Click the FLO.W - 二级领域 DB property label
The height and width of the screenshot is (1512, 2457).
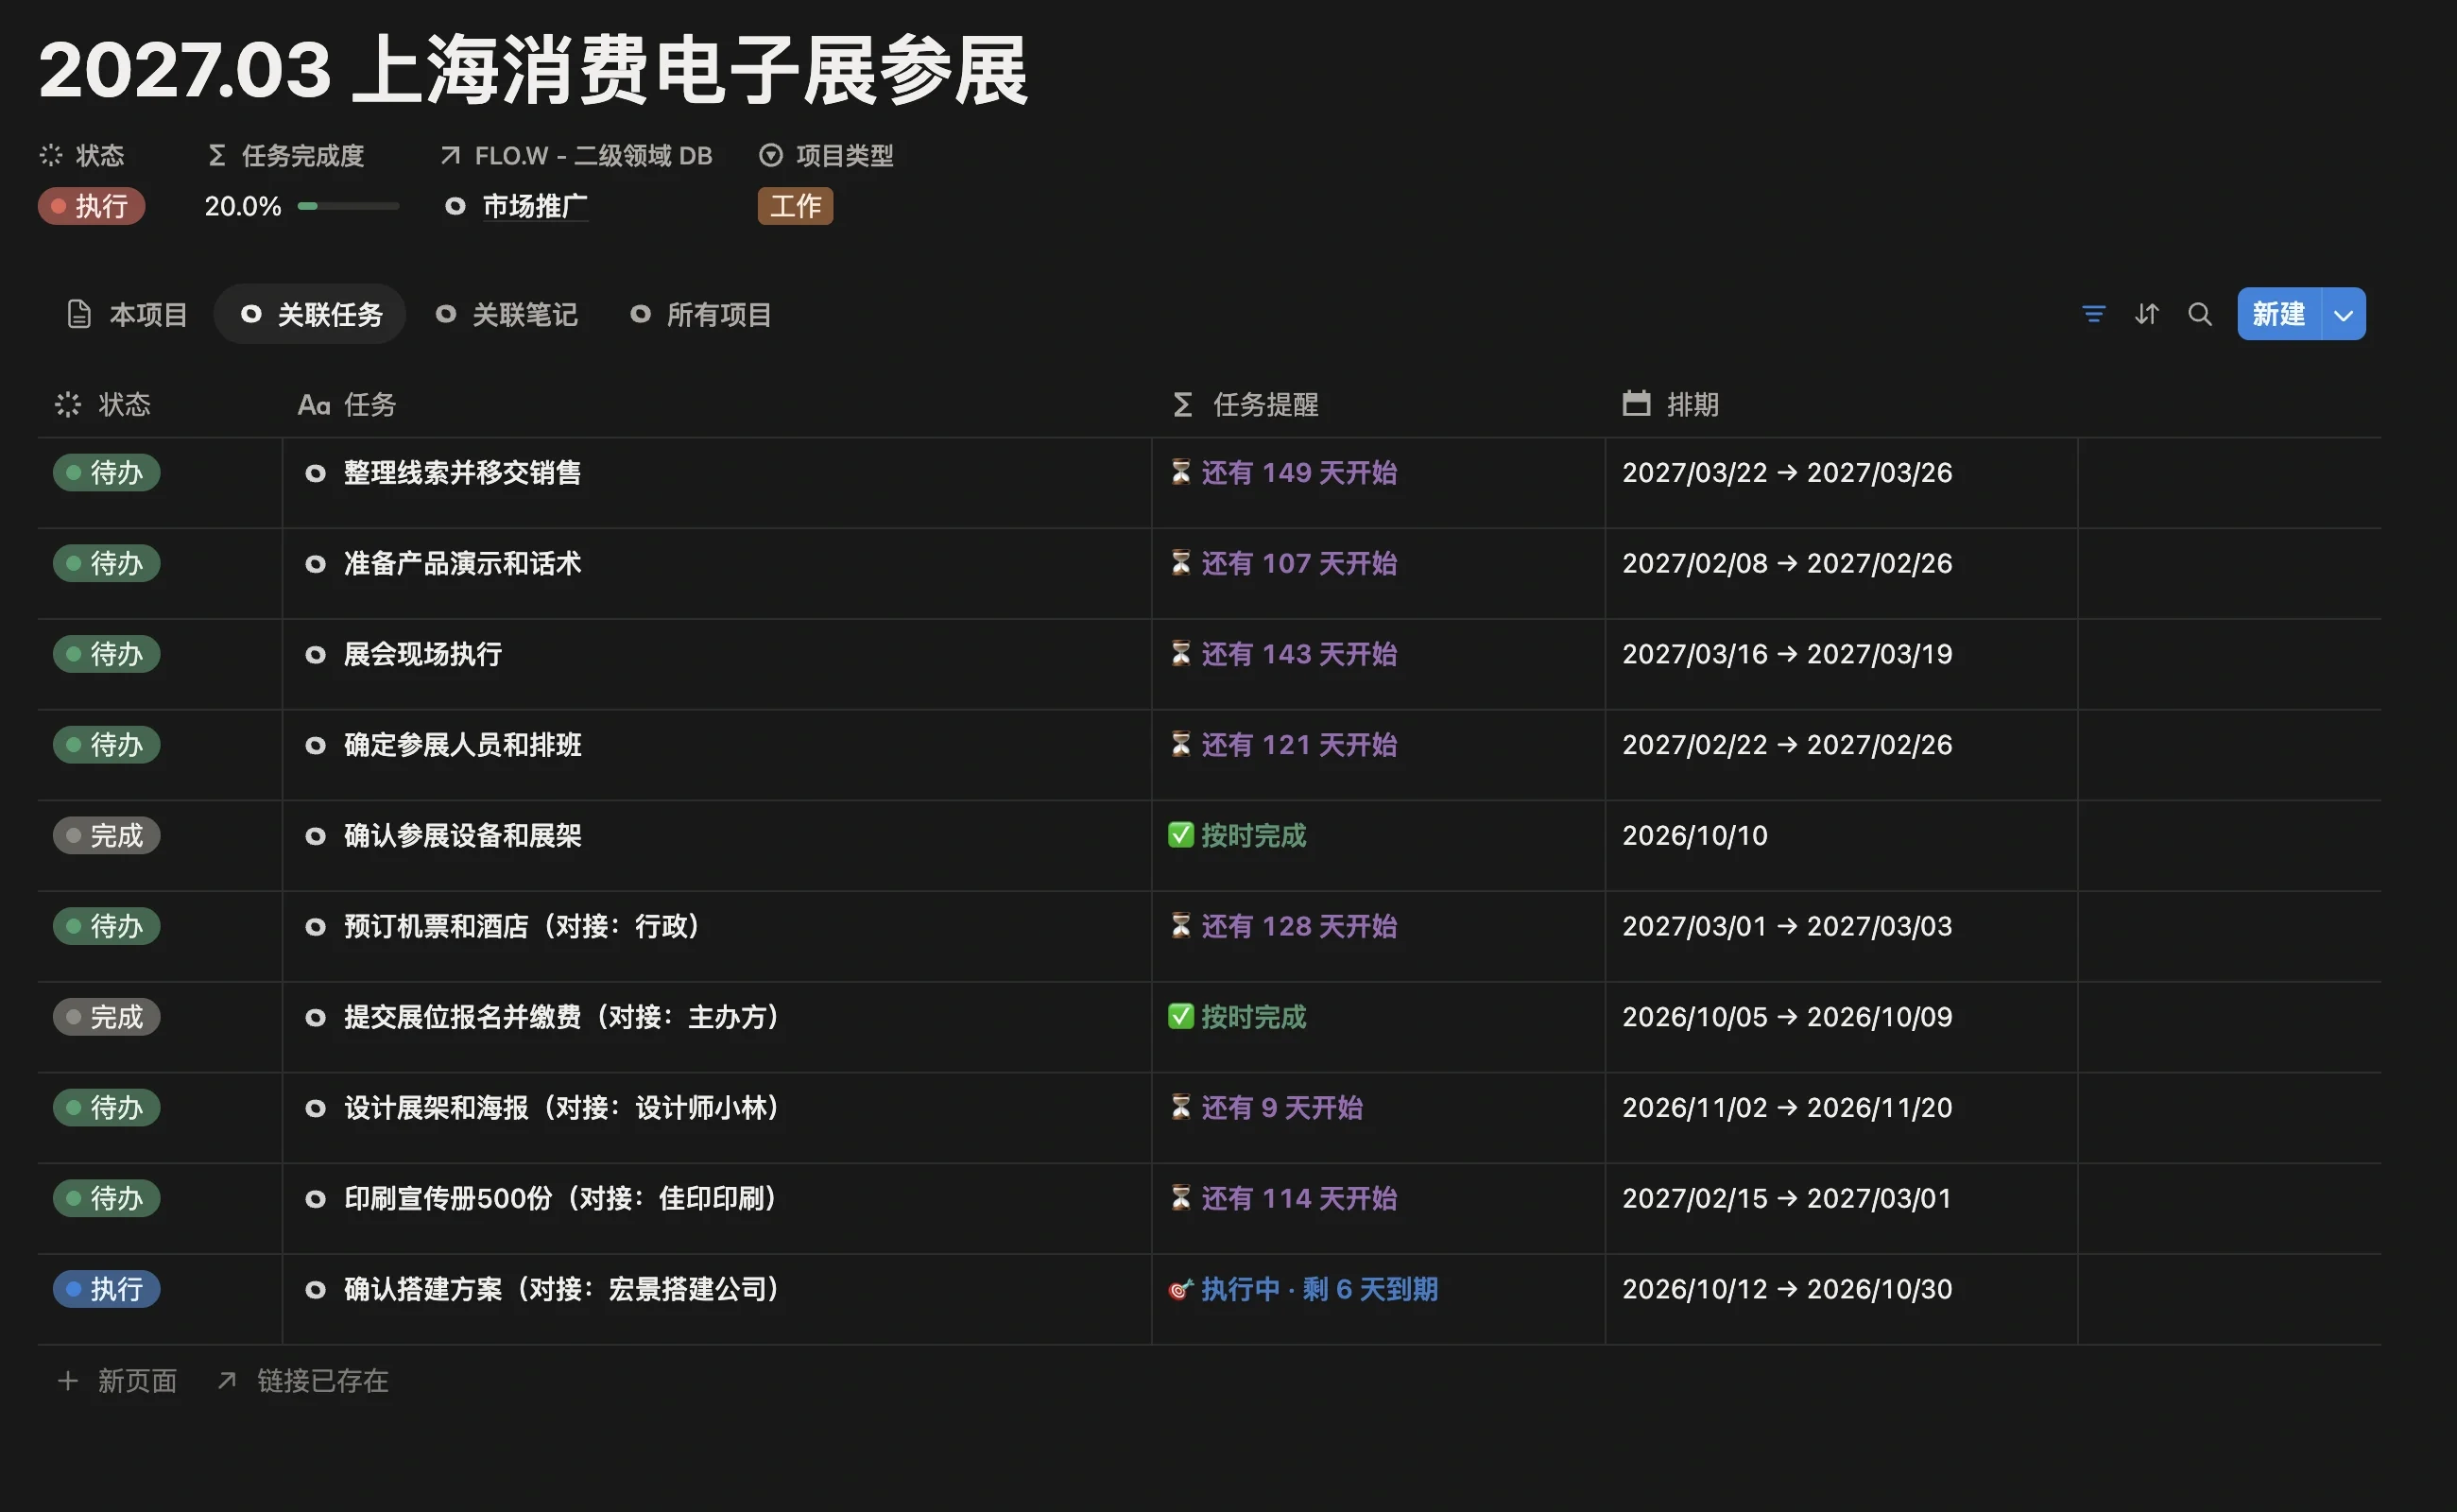click(x=576, y=155)
